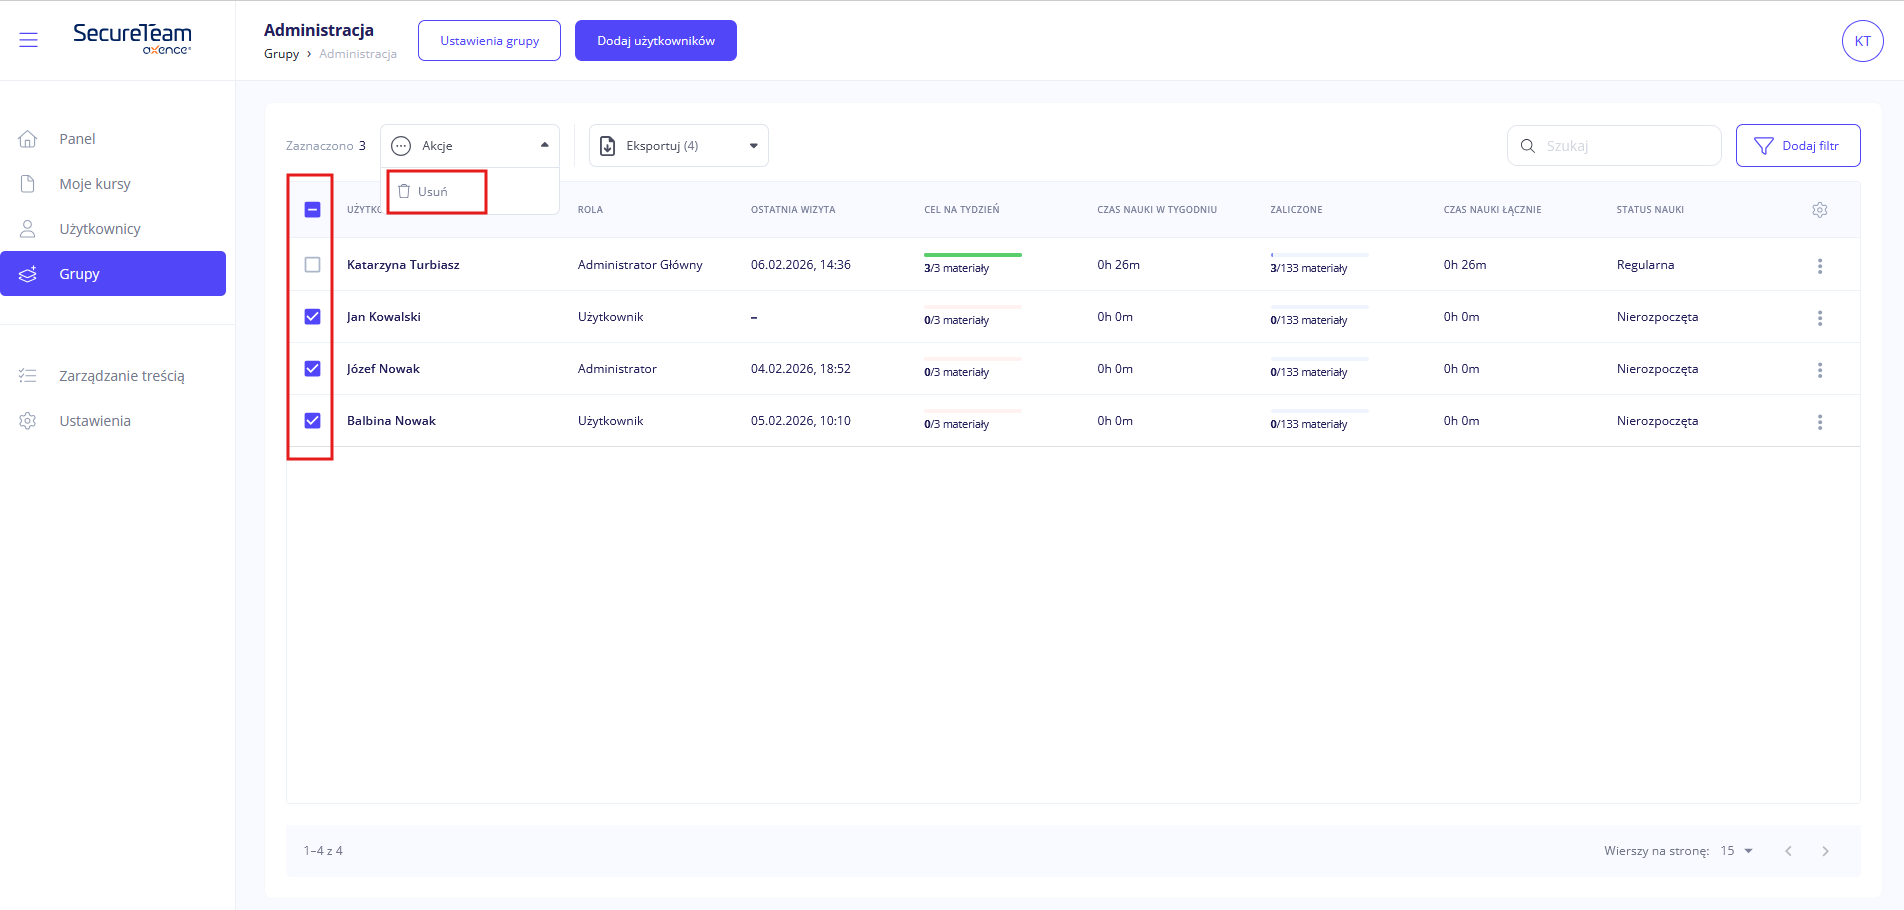The height and width of the screenshot is (910, 1904).
Task: Open three-dot menu for Jan Kowalski
Action: 1819,318
